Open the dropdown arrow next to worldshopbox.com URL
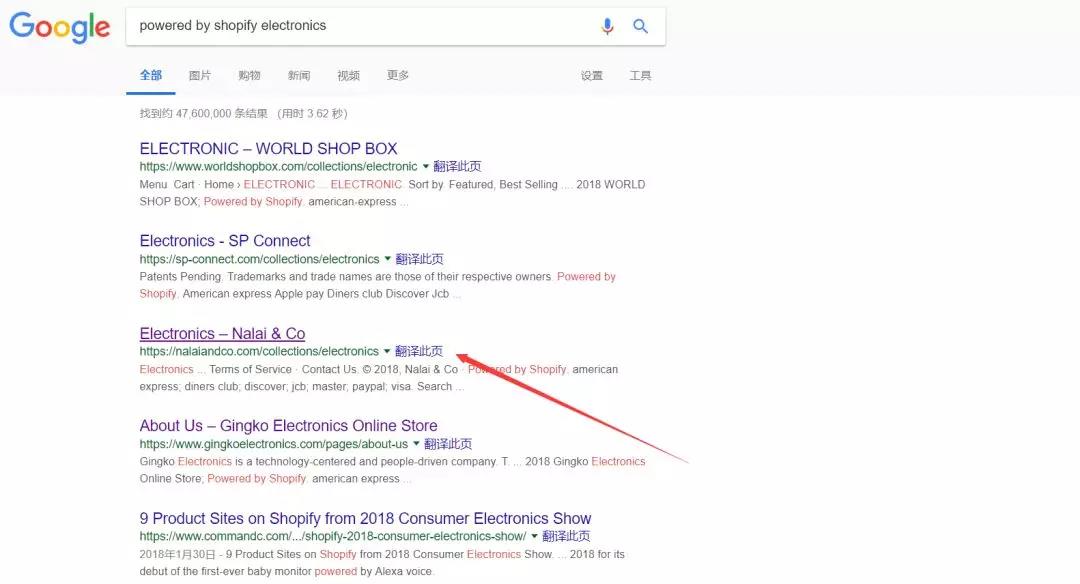The image size is (1080, 584). (425, 166)
